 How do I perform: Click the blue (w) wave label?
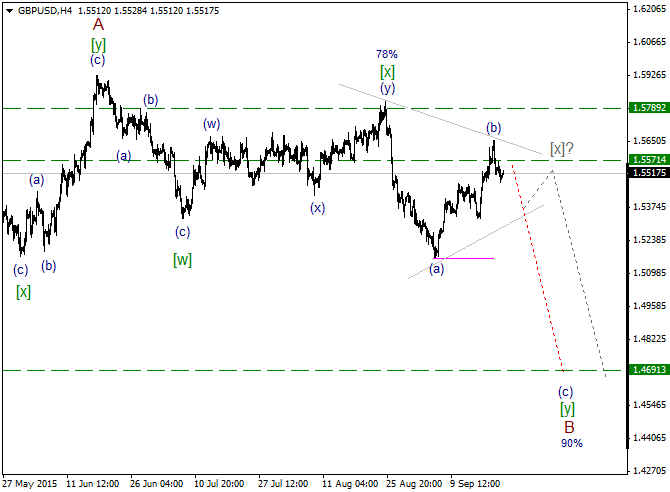[212, 124]
